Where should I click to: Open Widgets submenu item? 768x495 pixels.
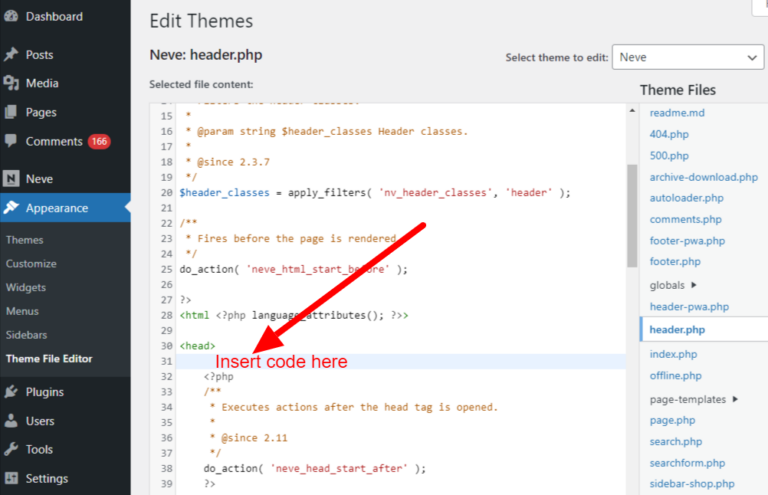point(26,287)
